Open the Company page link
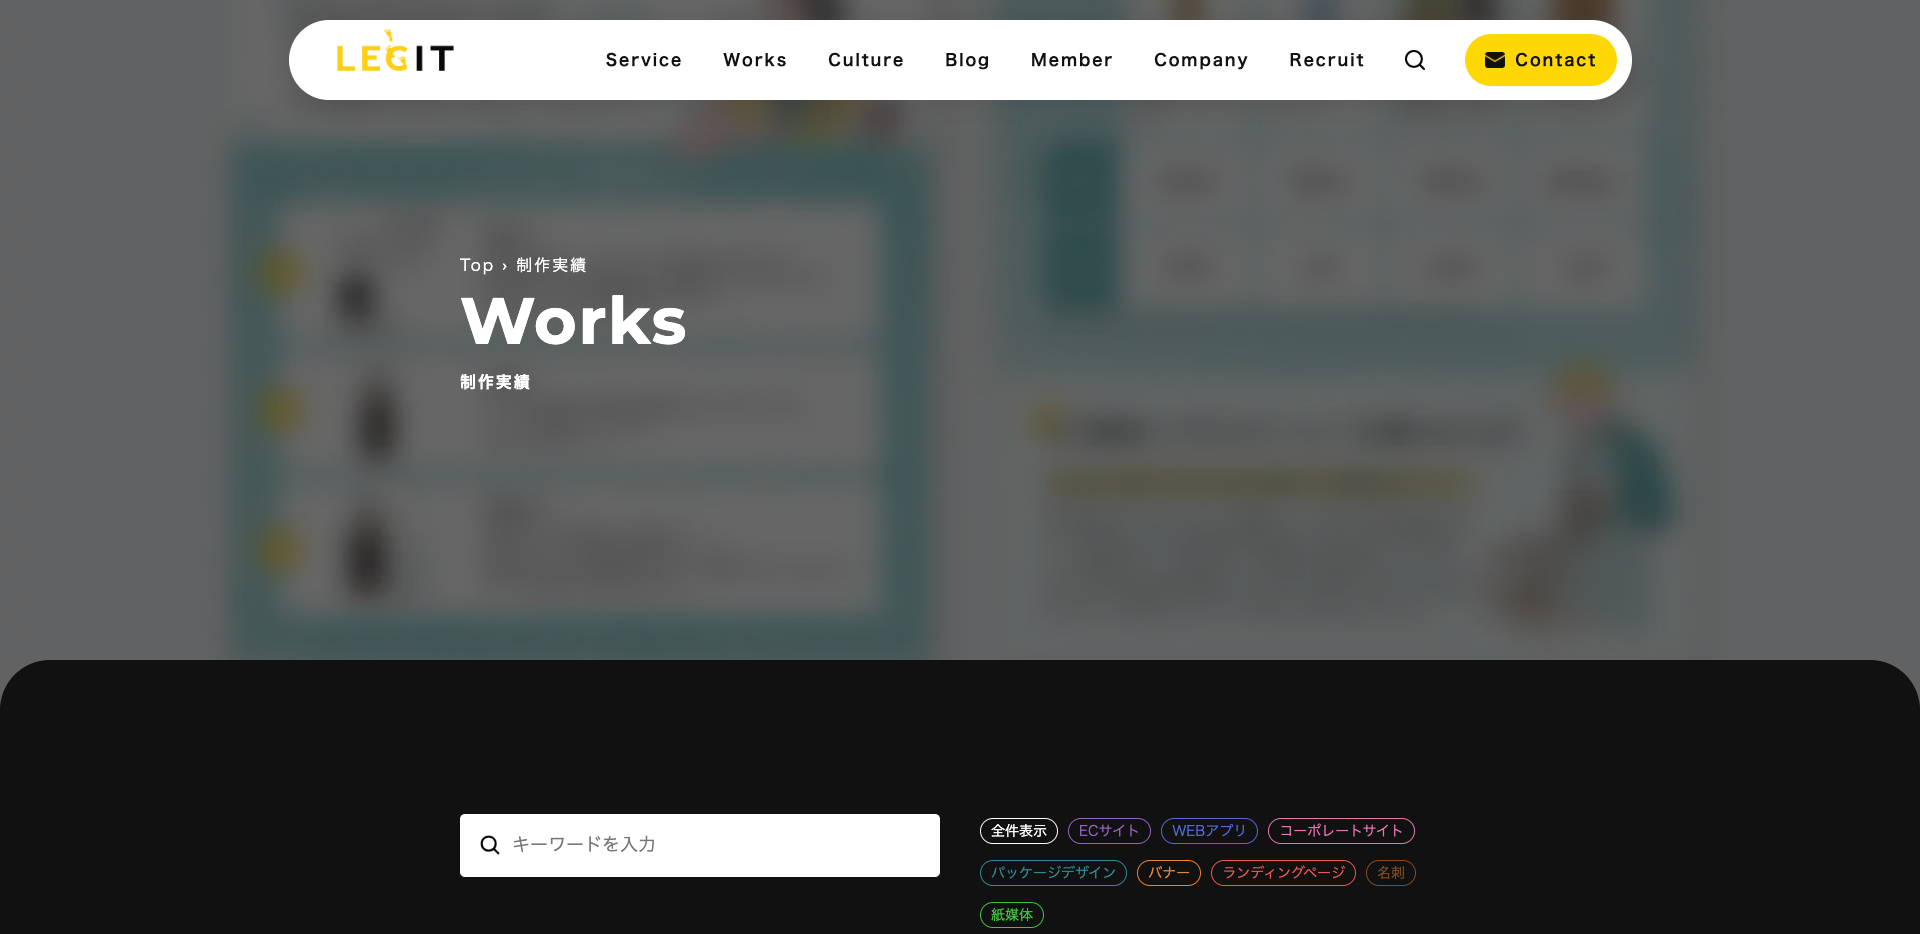The width and height of the screenshot is (1920, 934). (x=1200, y=60)
